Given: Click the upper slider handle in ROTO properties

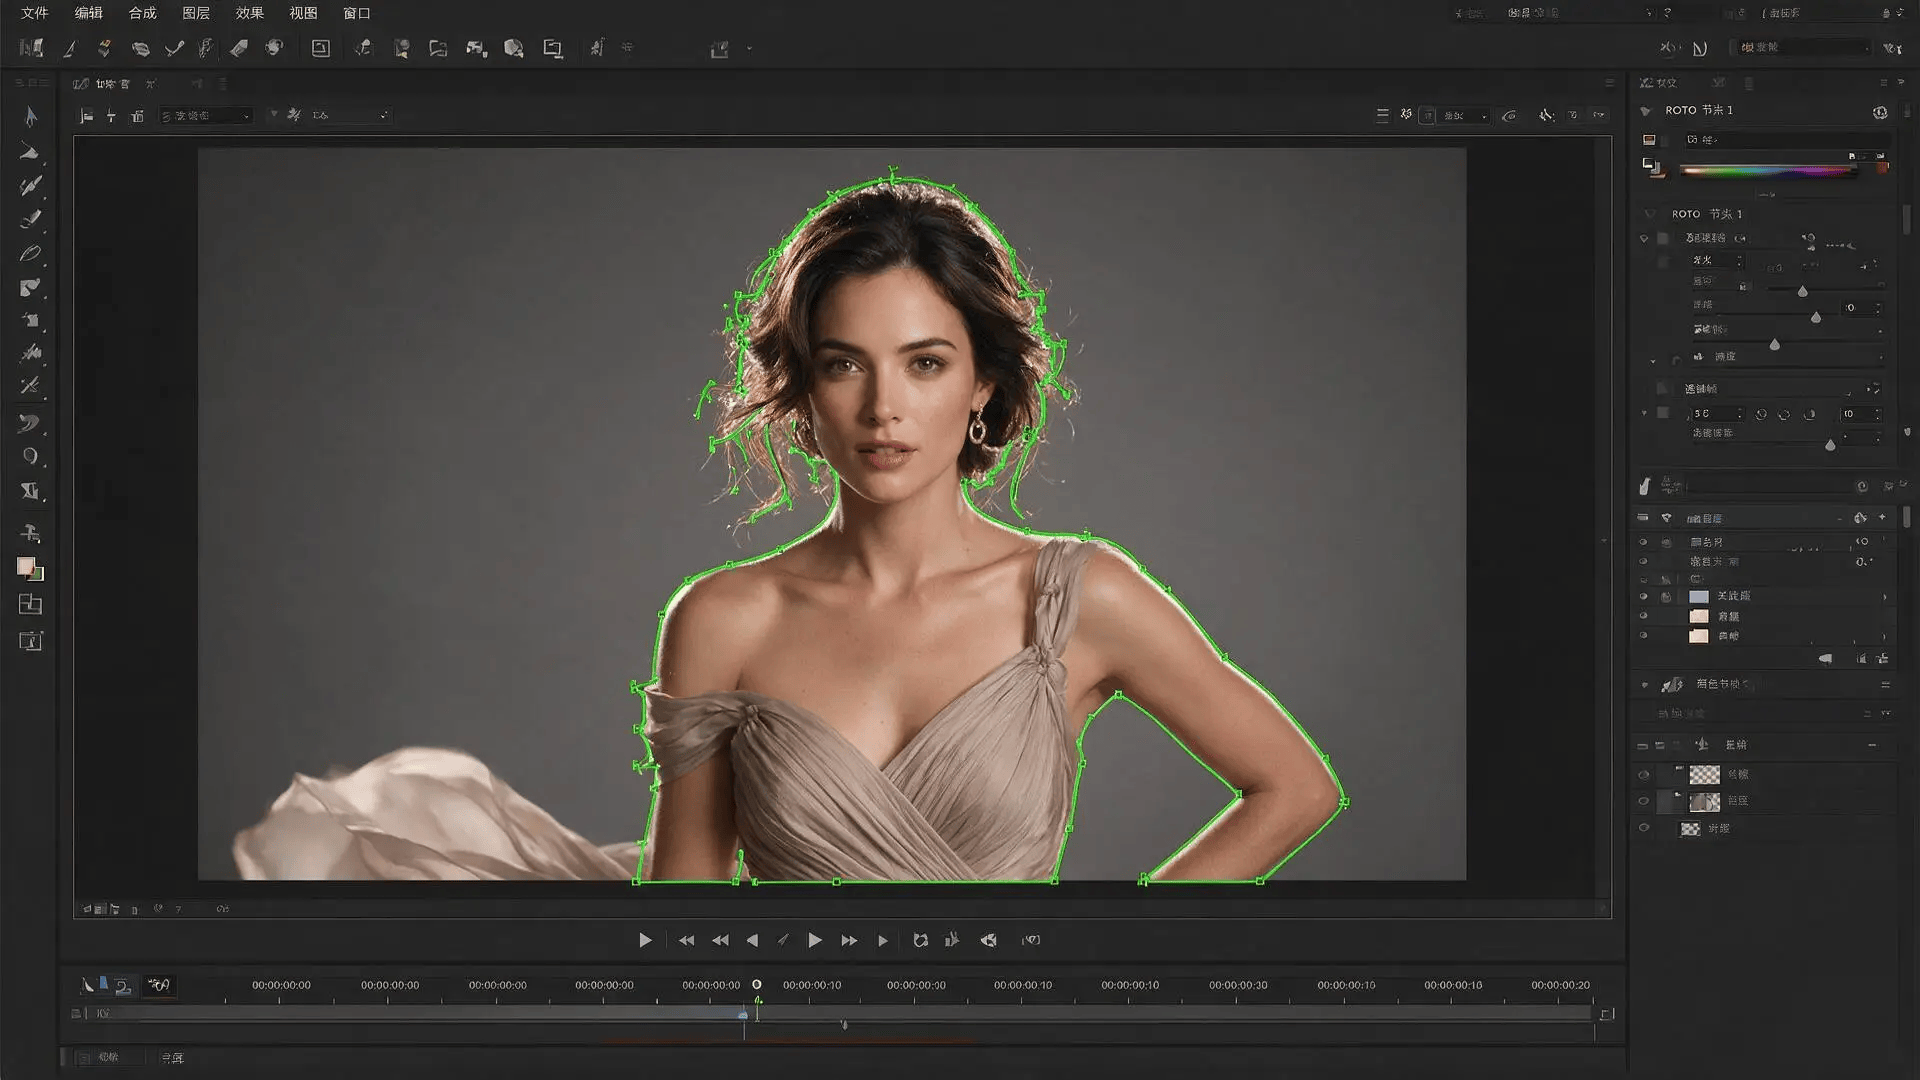Looking at the screenshot, I should tap(1802, 291).
